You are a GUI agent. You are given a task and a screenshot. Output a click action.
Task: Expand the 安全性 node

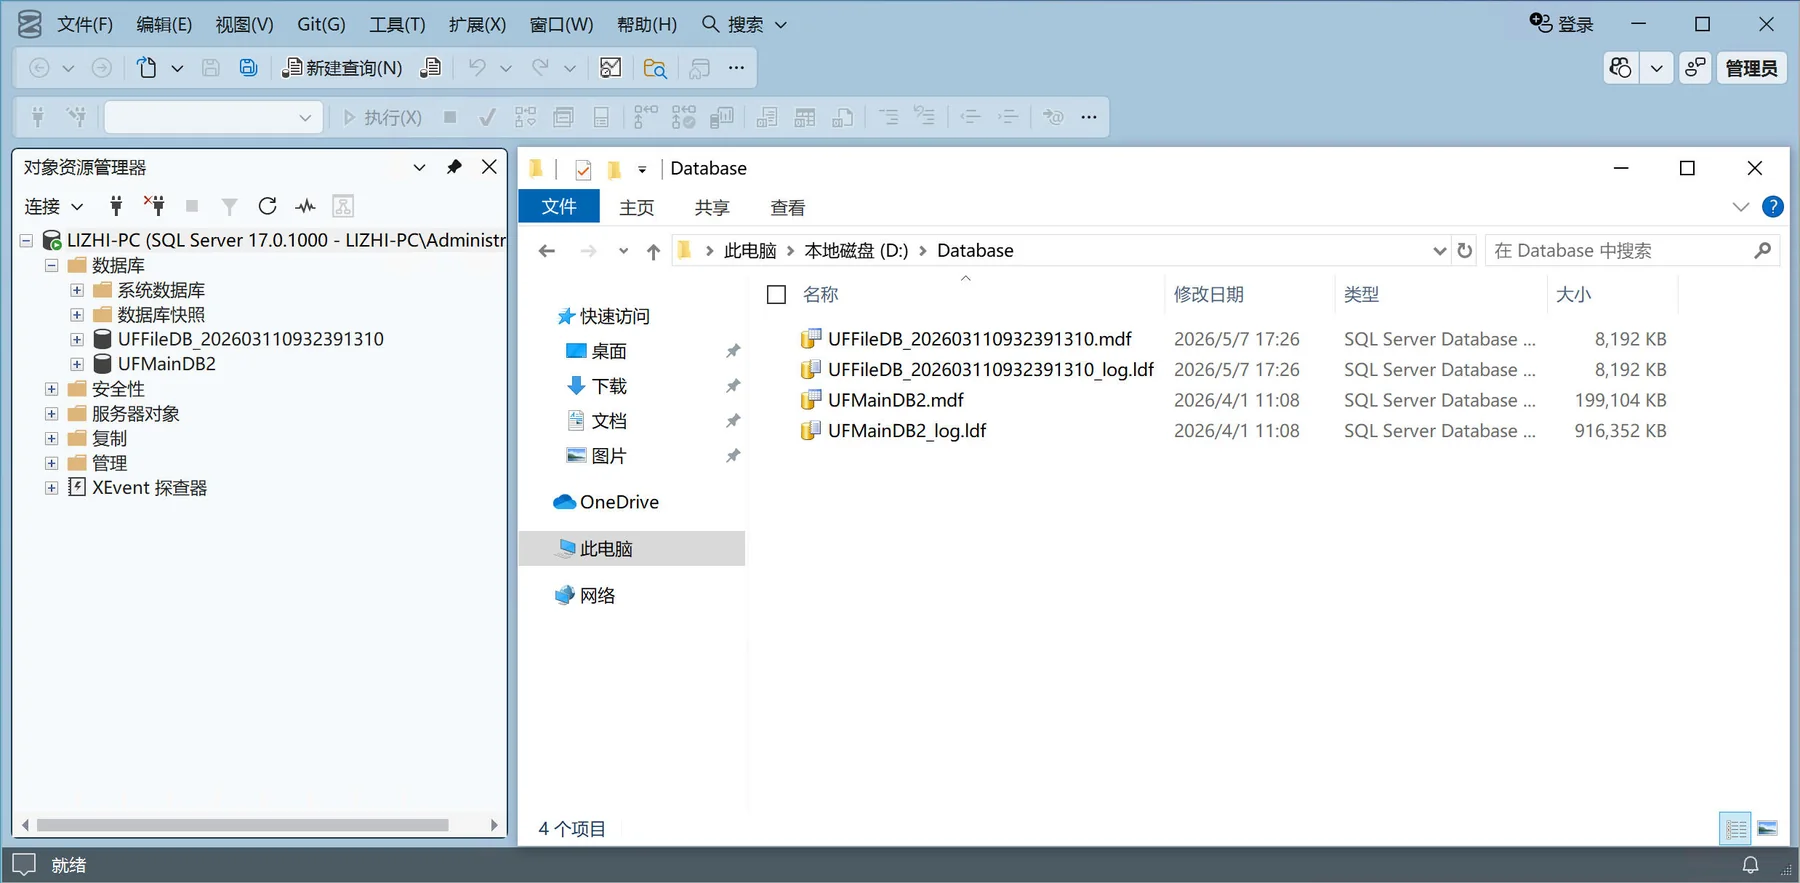click(x=51, y=389)
